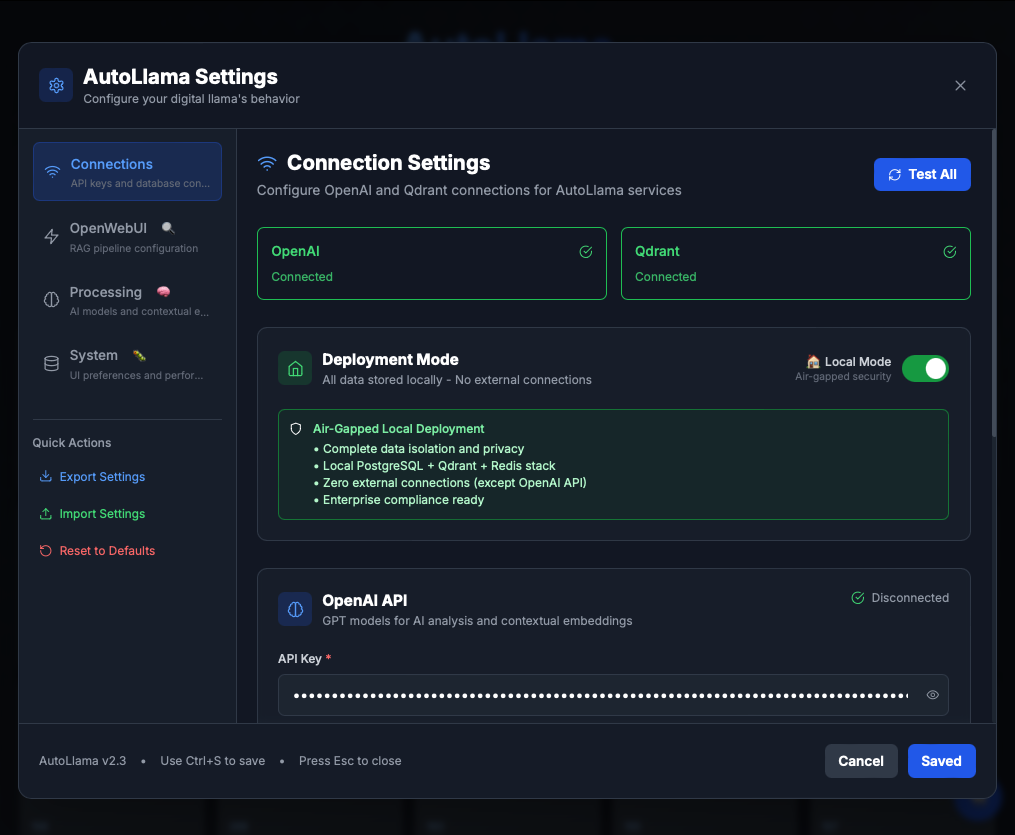Click the Processing brain outline icon
Screen dimensions: 1015x835
pos(51,300)
